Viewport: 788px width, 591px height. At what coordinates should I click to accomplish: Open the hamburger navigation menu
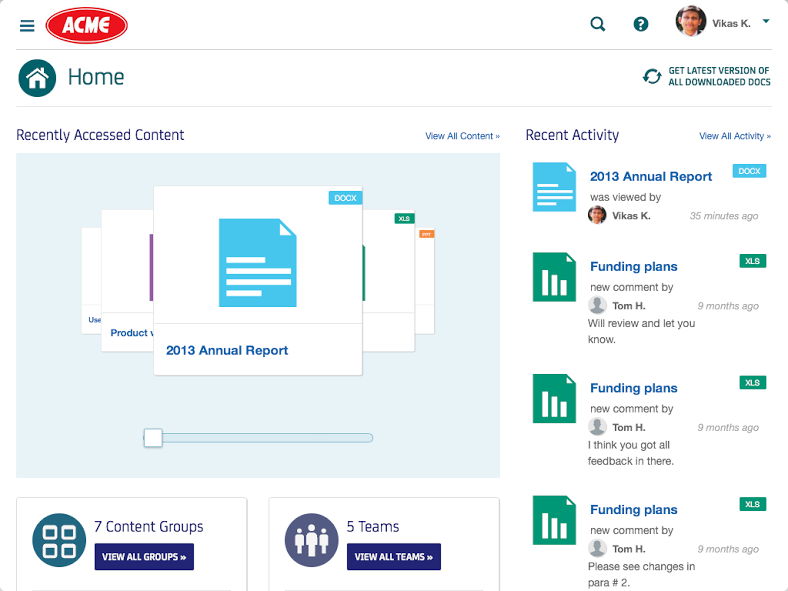(27, 26)
